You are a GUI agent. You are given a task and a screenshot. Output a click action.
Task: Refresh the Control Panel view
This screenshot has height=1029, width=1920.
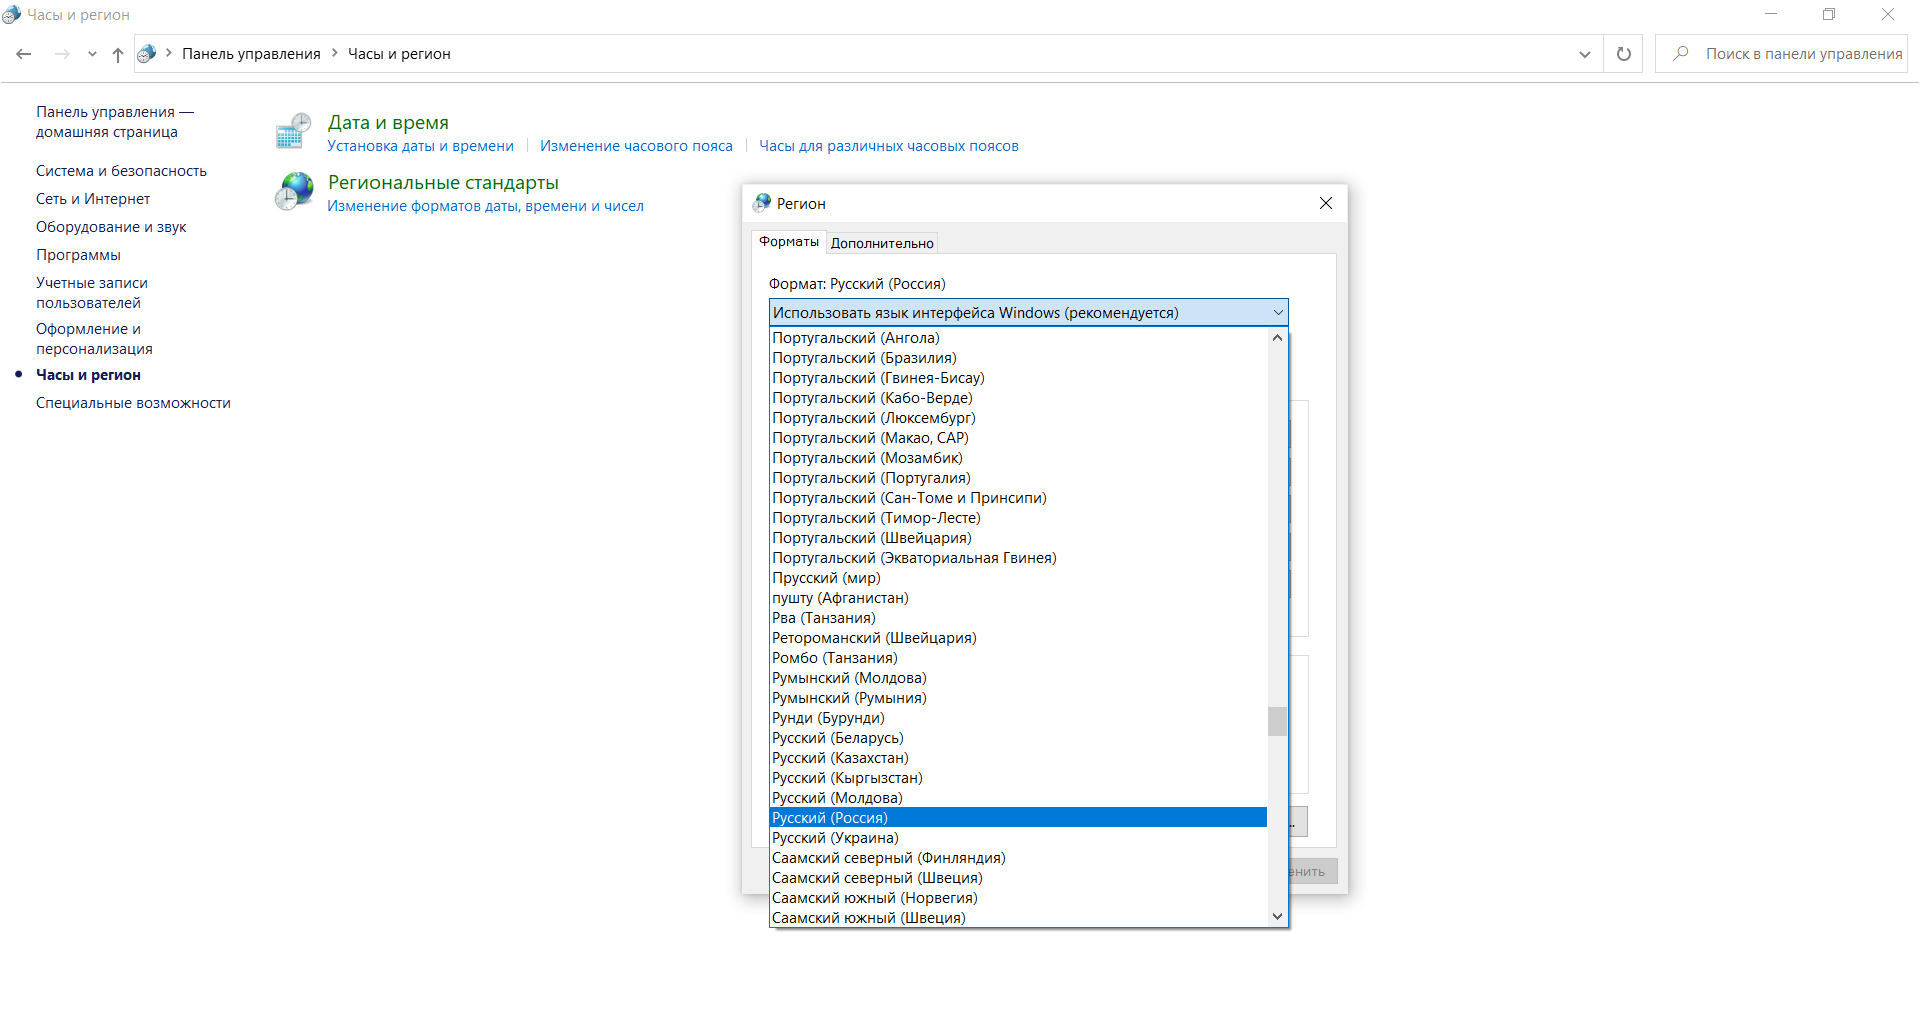tap(1624, 54)
